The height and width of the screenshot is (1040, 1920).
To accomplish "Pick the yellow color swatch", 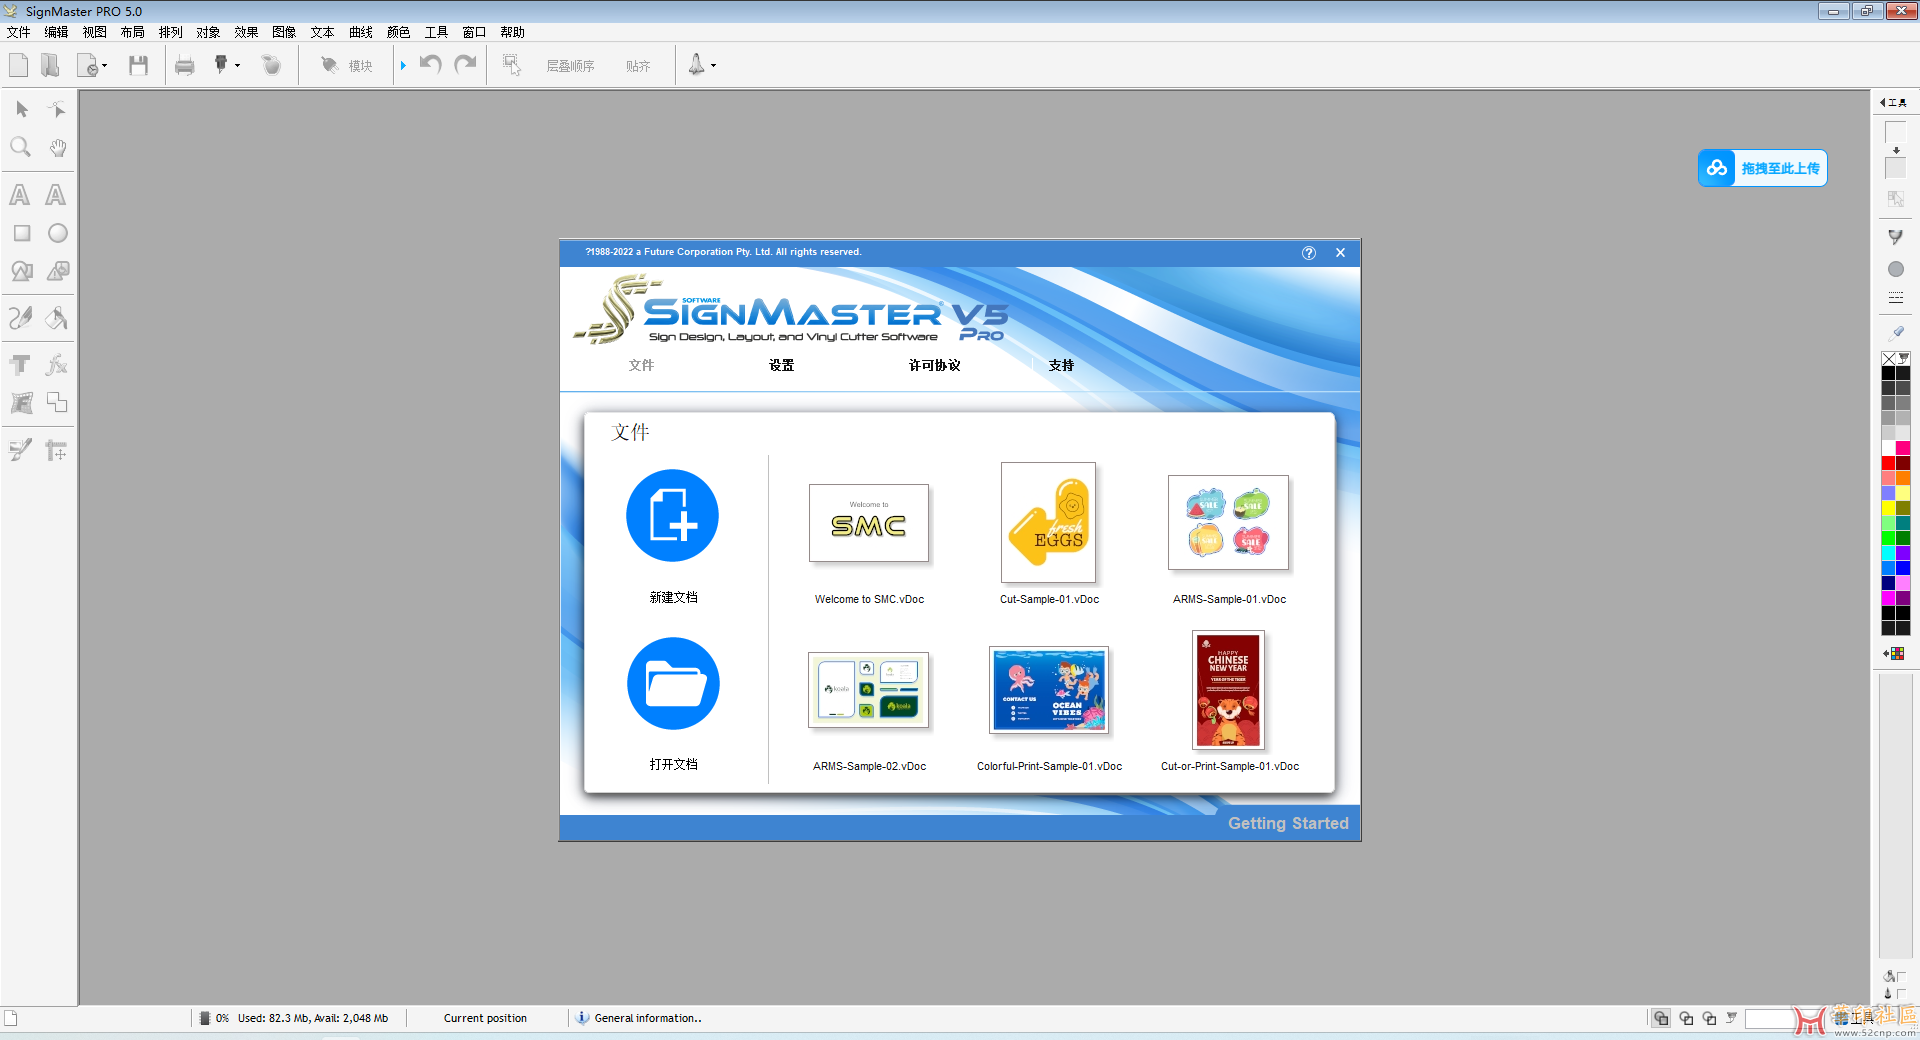I will (1888, 508).
